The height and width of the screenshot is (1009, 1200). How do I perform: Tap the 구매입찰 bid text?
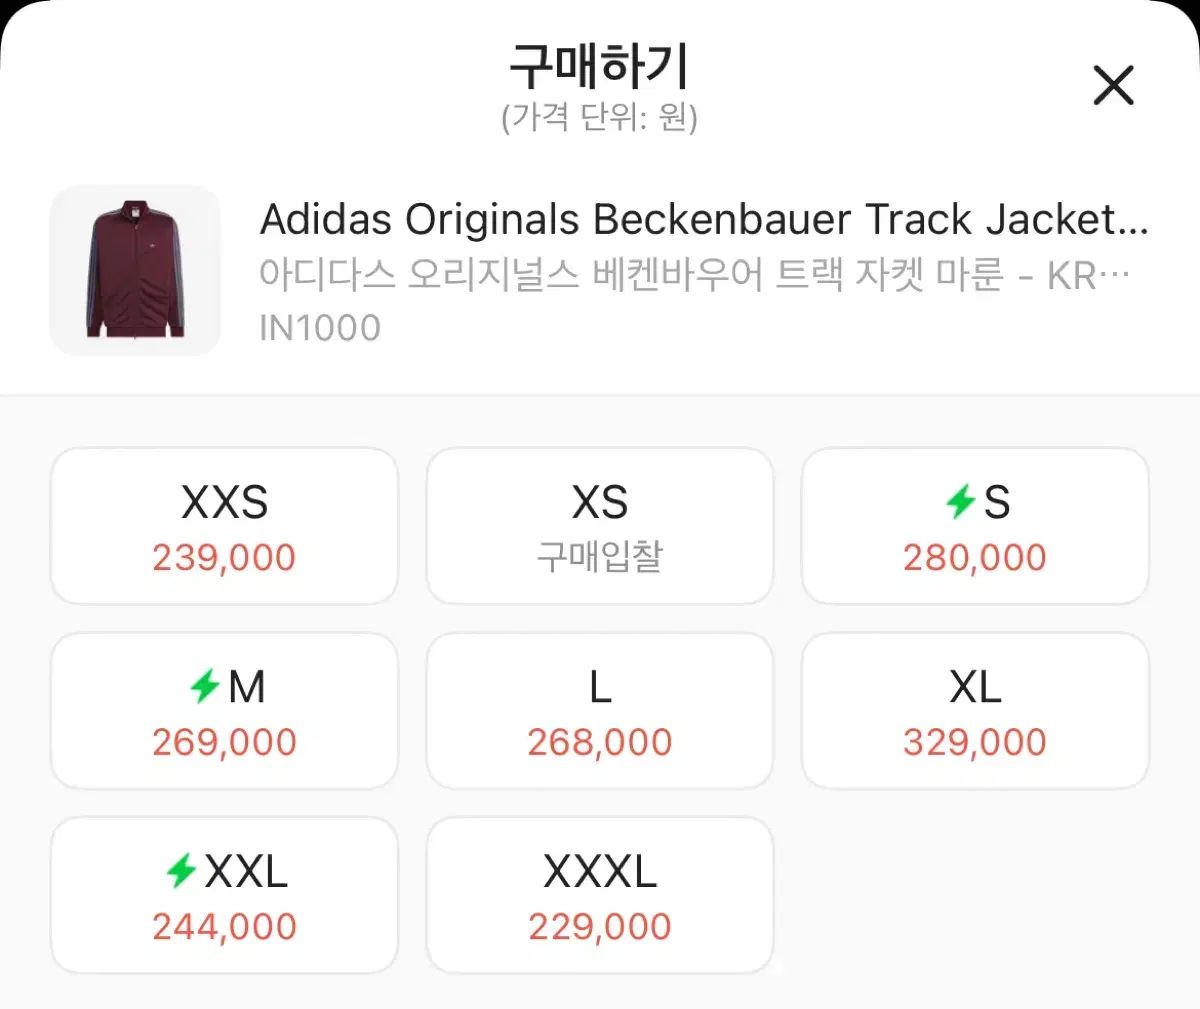600,557
